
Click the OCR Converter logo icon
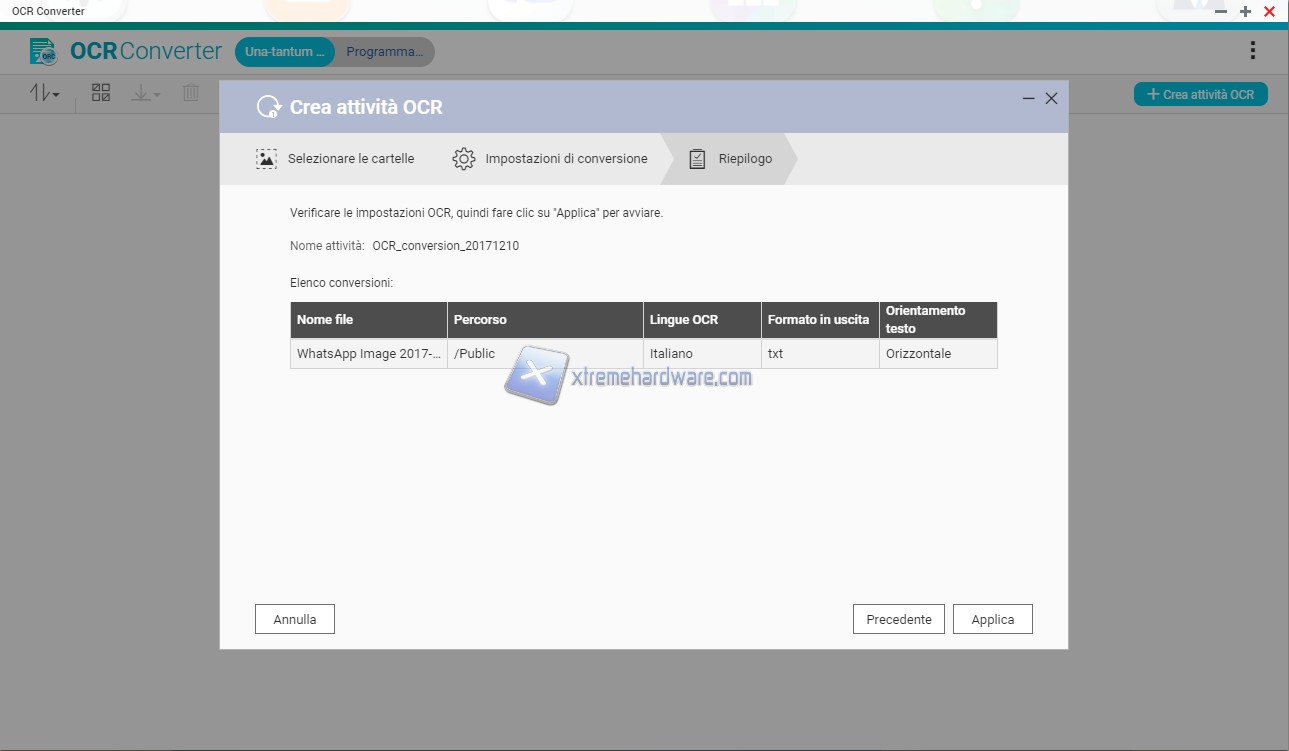click(x=43, y=51)
